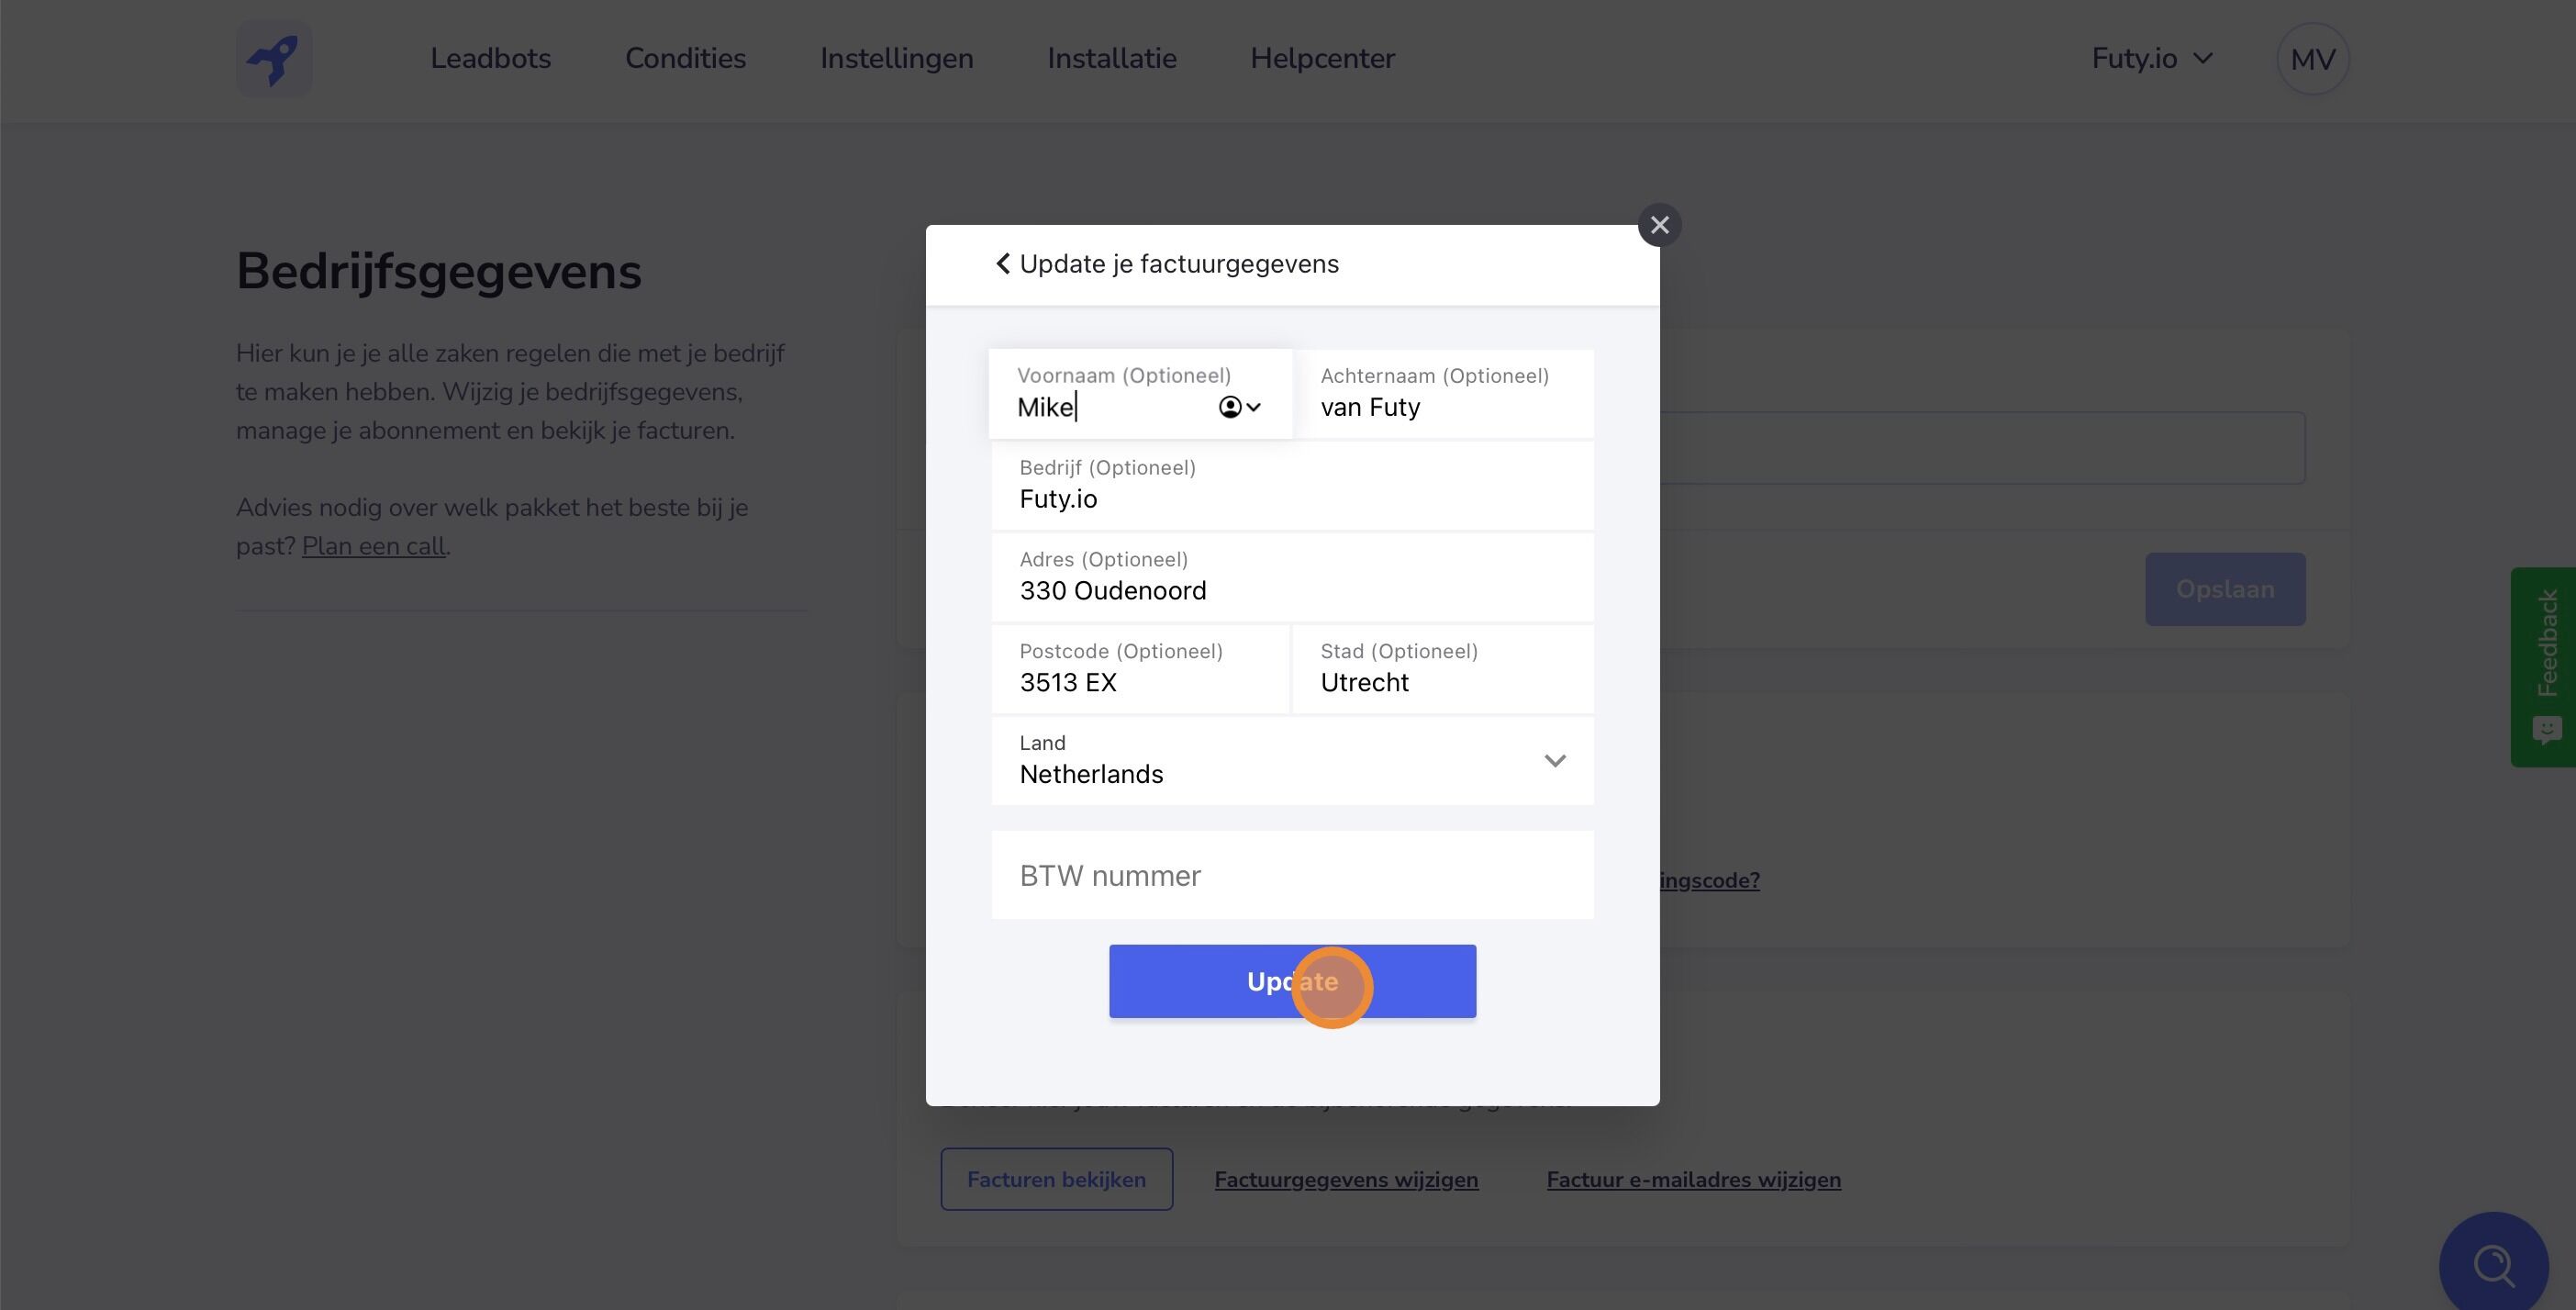Open the Helpcenter menu item
The width and height of the screenshot is (2576, 1310).
point(1322,59)
